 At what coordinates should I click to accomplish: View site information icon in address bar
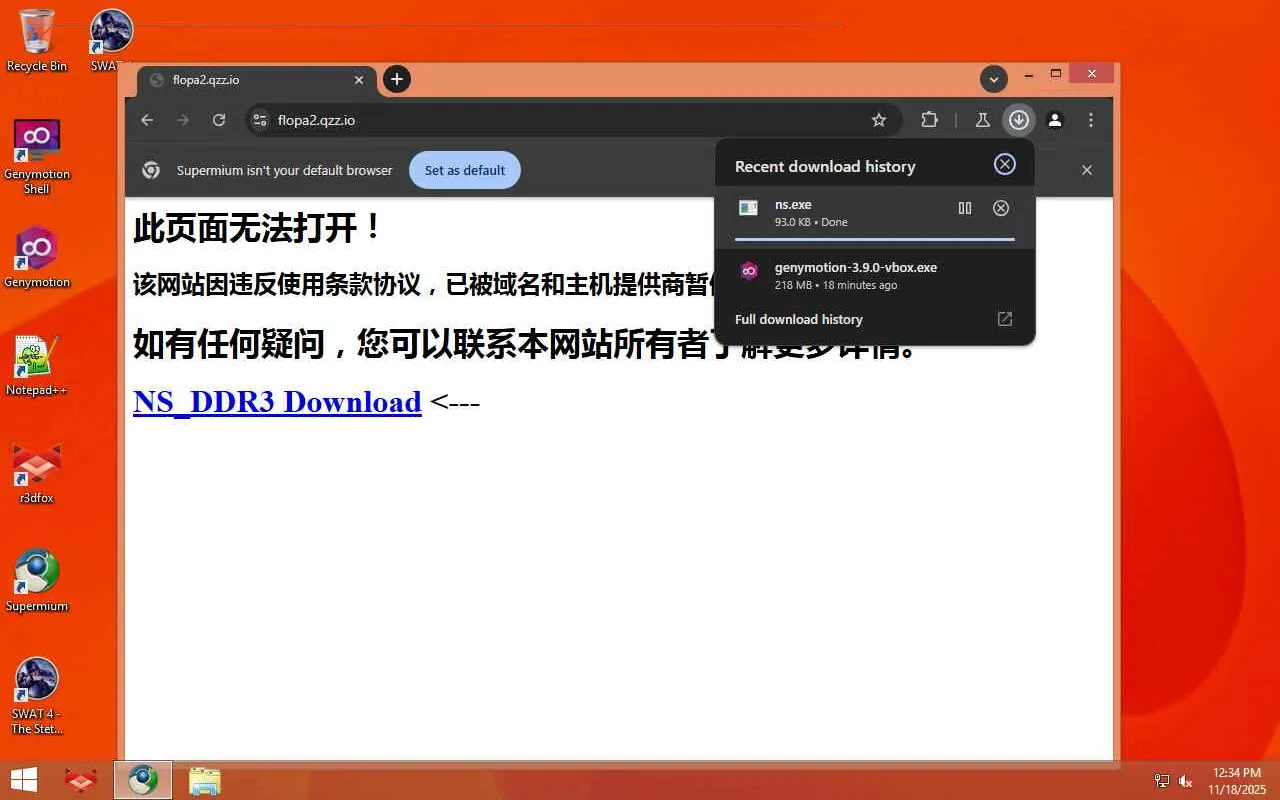point(260,120)
